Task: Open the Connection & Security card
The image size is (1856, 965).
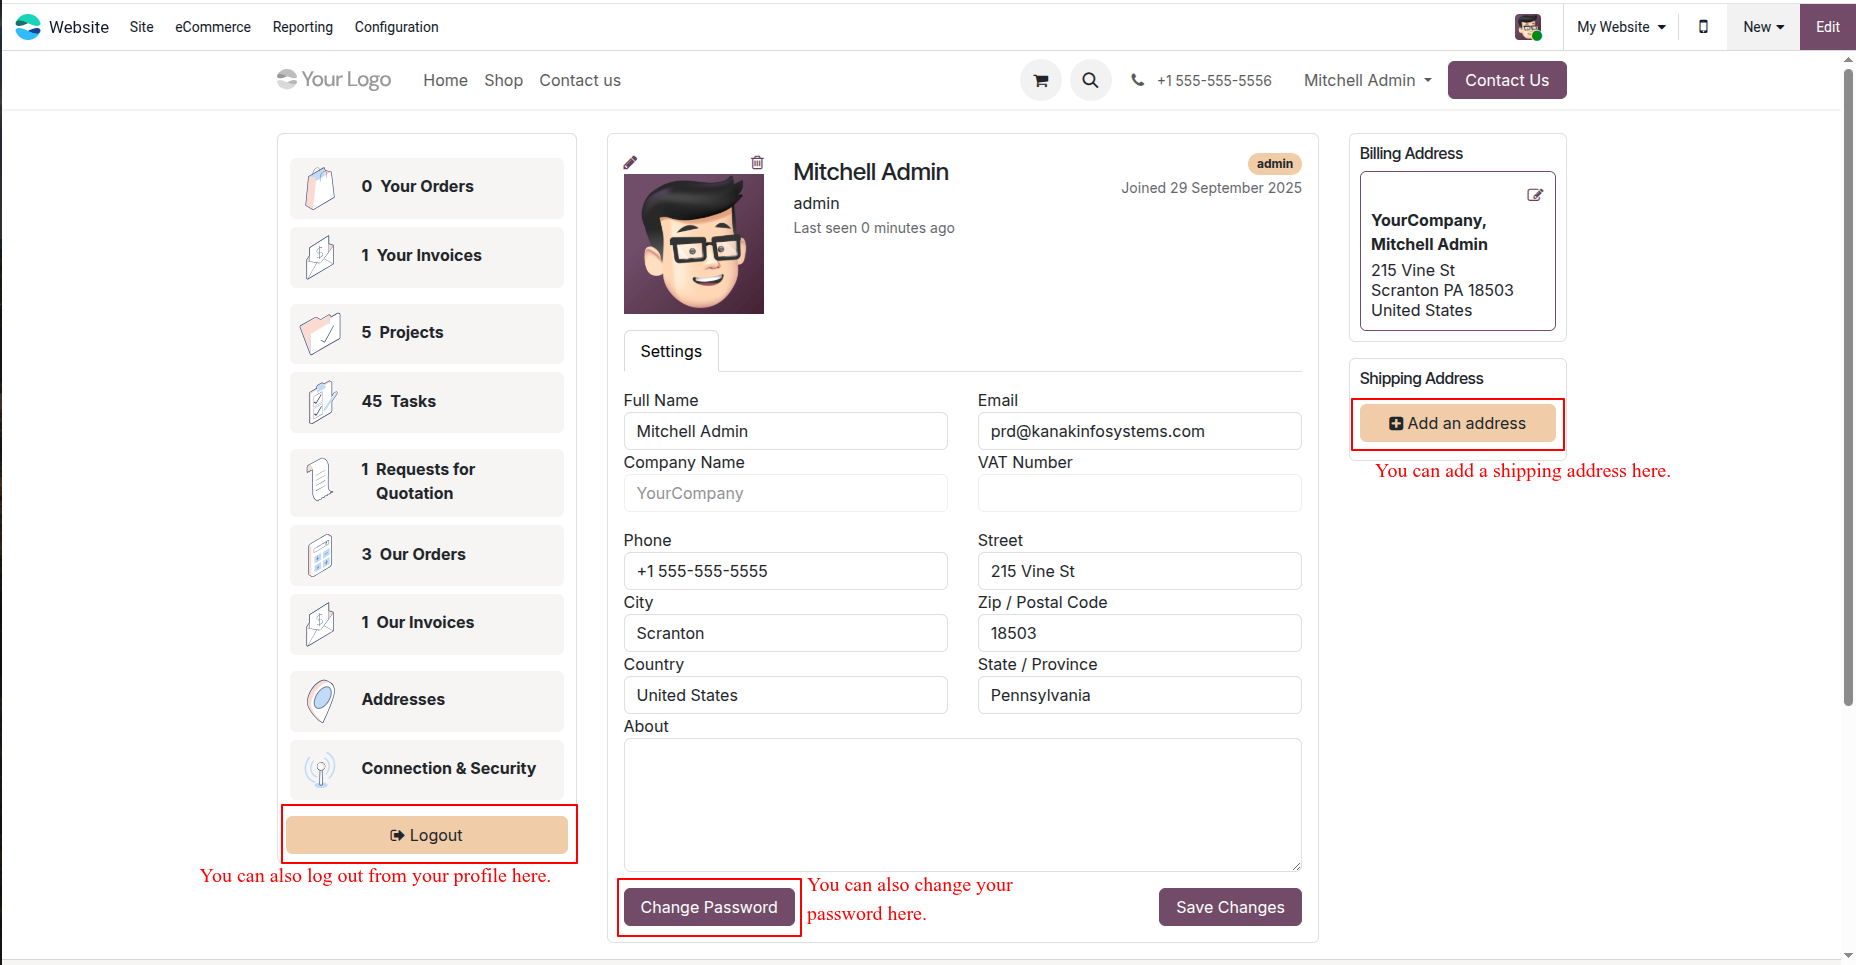Action: [427, 770]
